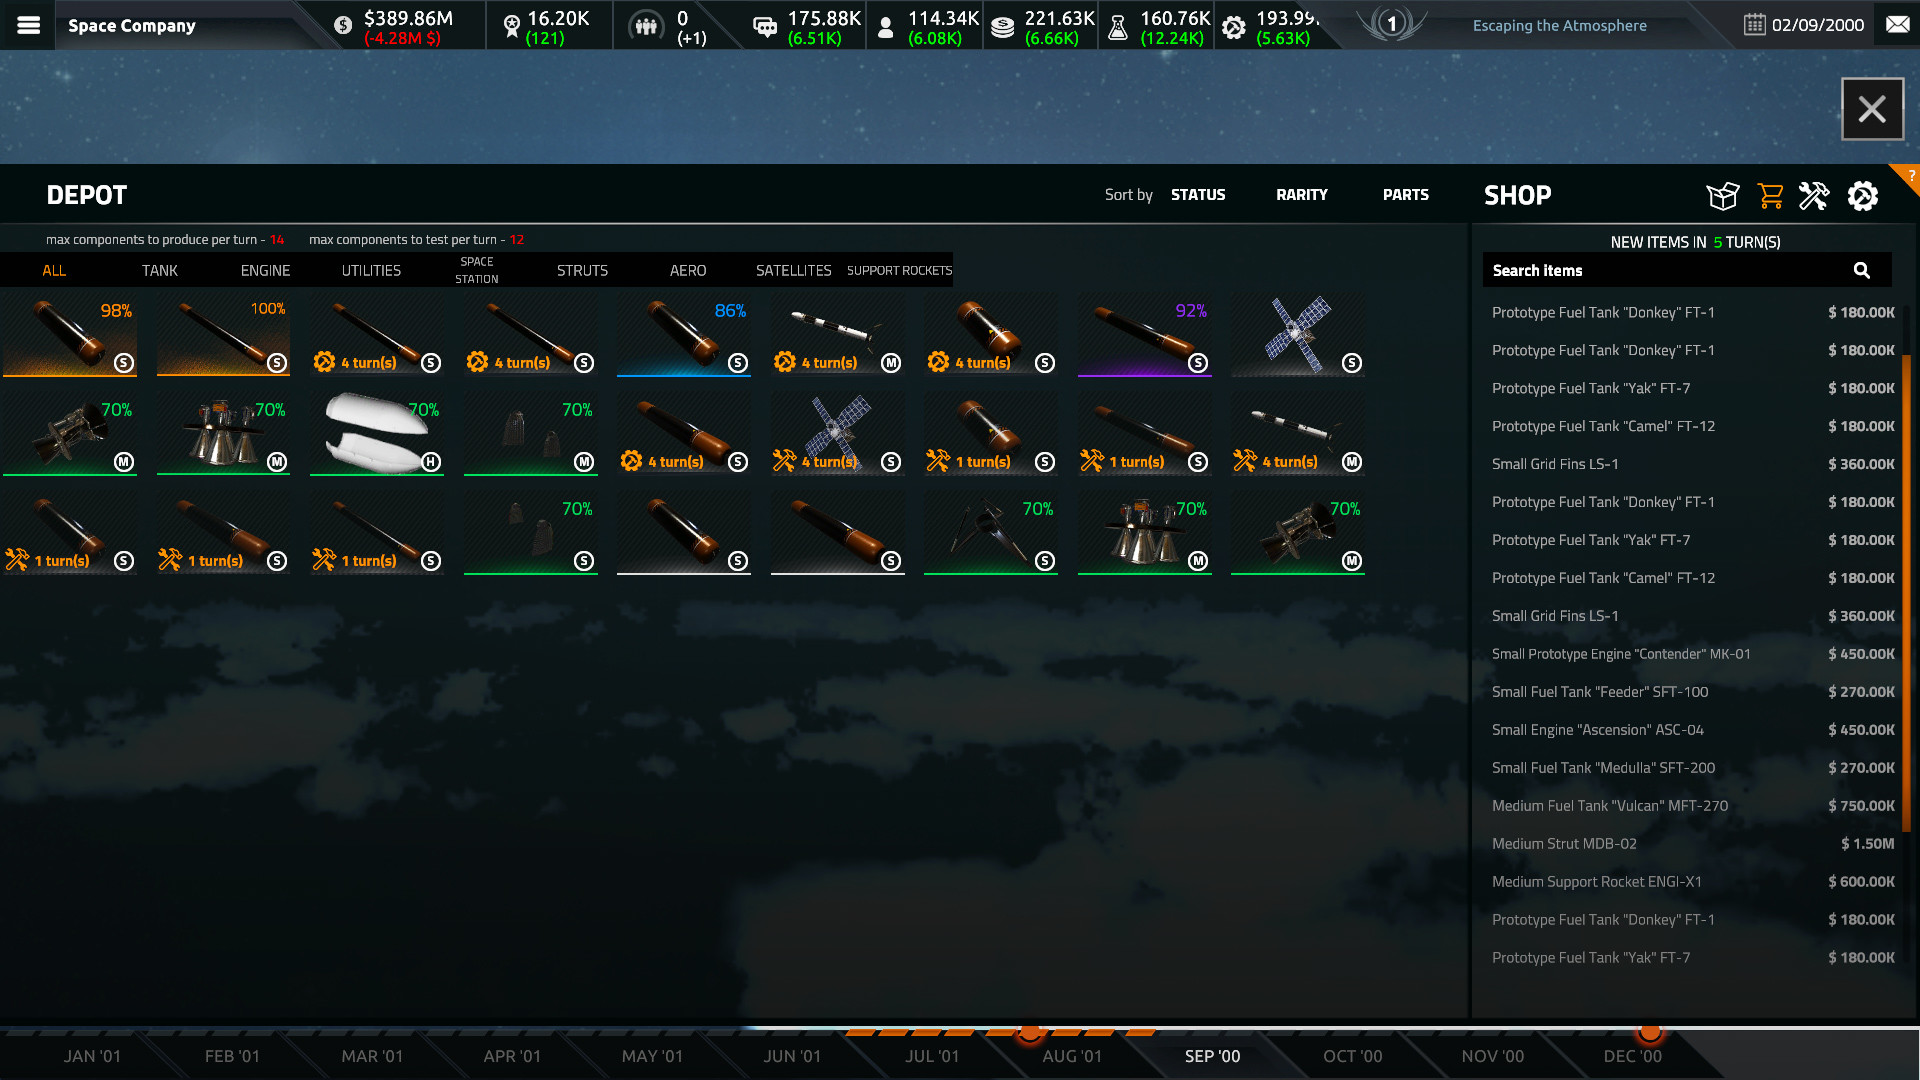1920x1080 pixels.
Task: Click the money counter showing $389.86M
Action: 398,25
